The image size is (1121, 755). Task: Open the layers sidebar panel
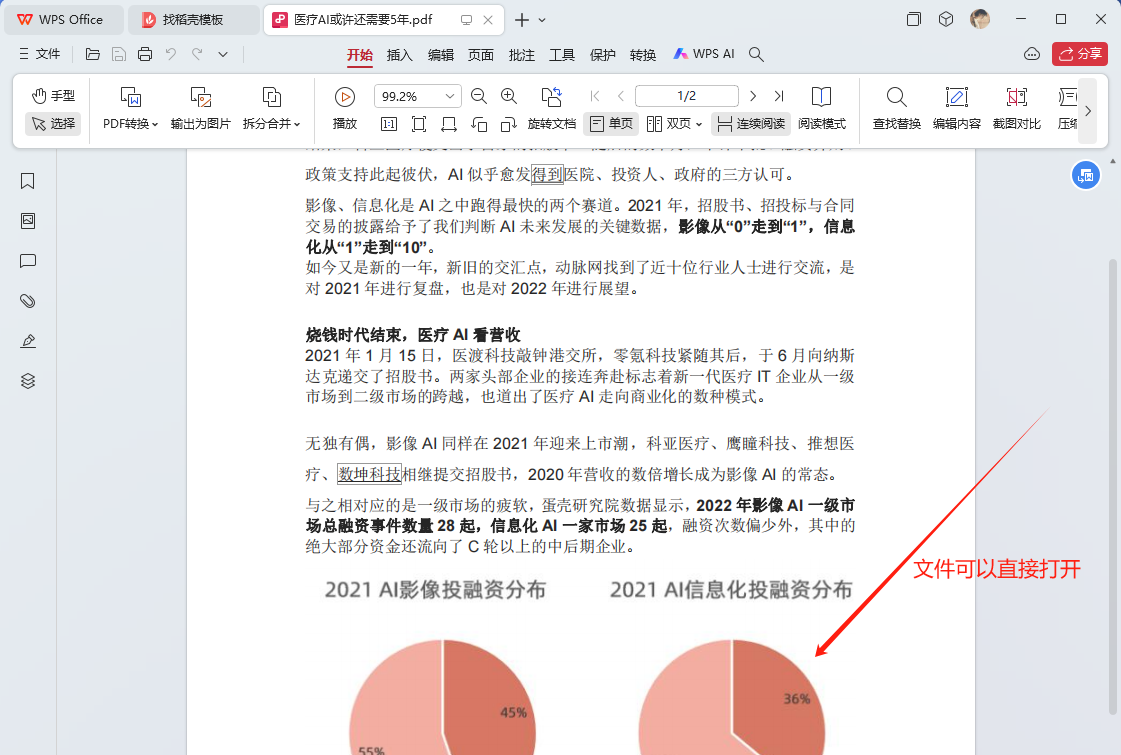pyautogui.click(x=28, y=381)
